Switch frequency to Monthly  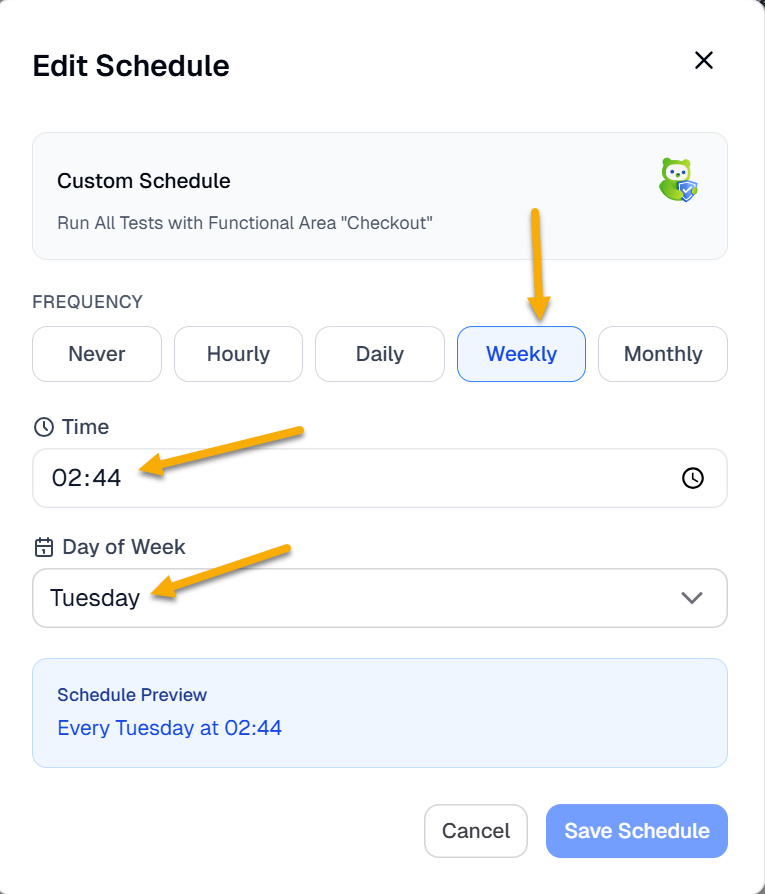[x=663, y=354]
